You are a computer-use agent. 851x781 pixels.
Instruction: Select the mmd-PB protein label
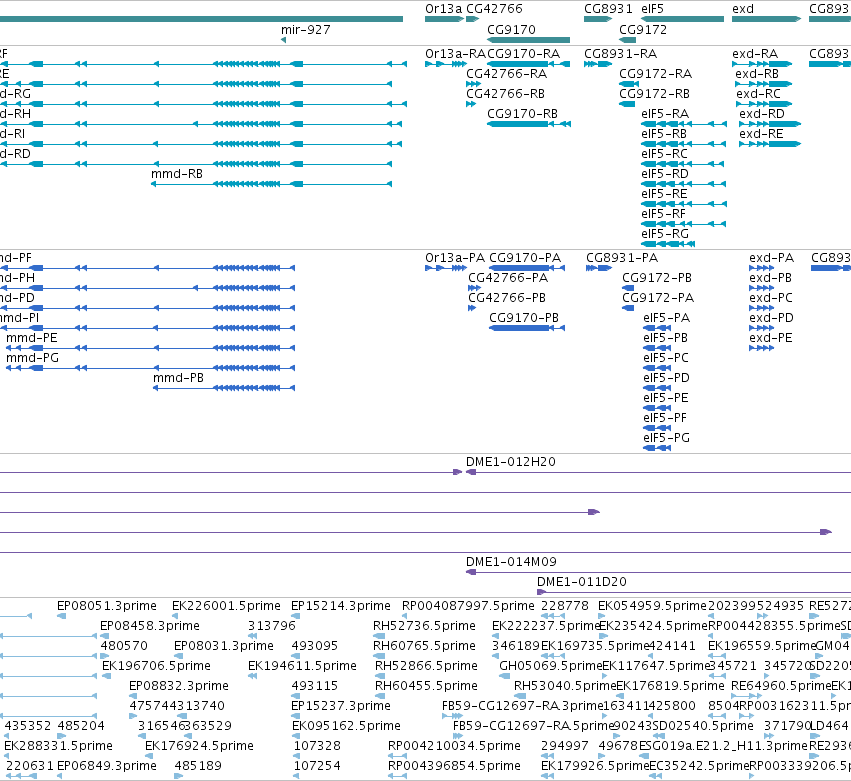click(x=179, y=378)
